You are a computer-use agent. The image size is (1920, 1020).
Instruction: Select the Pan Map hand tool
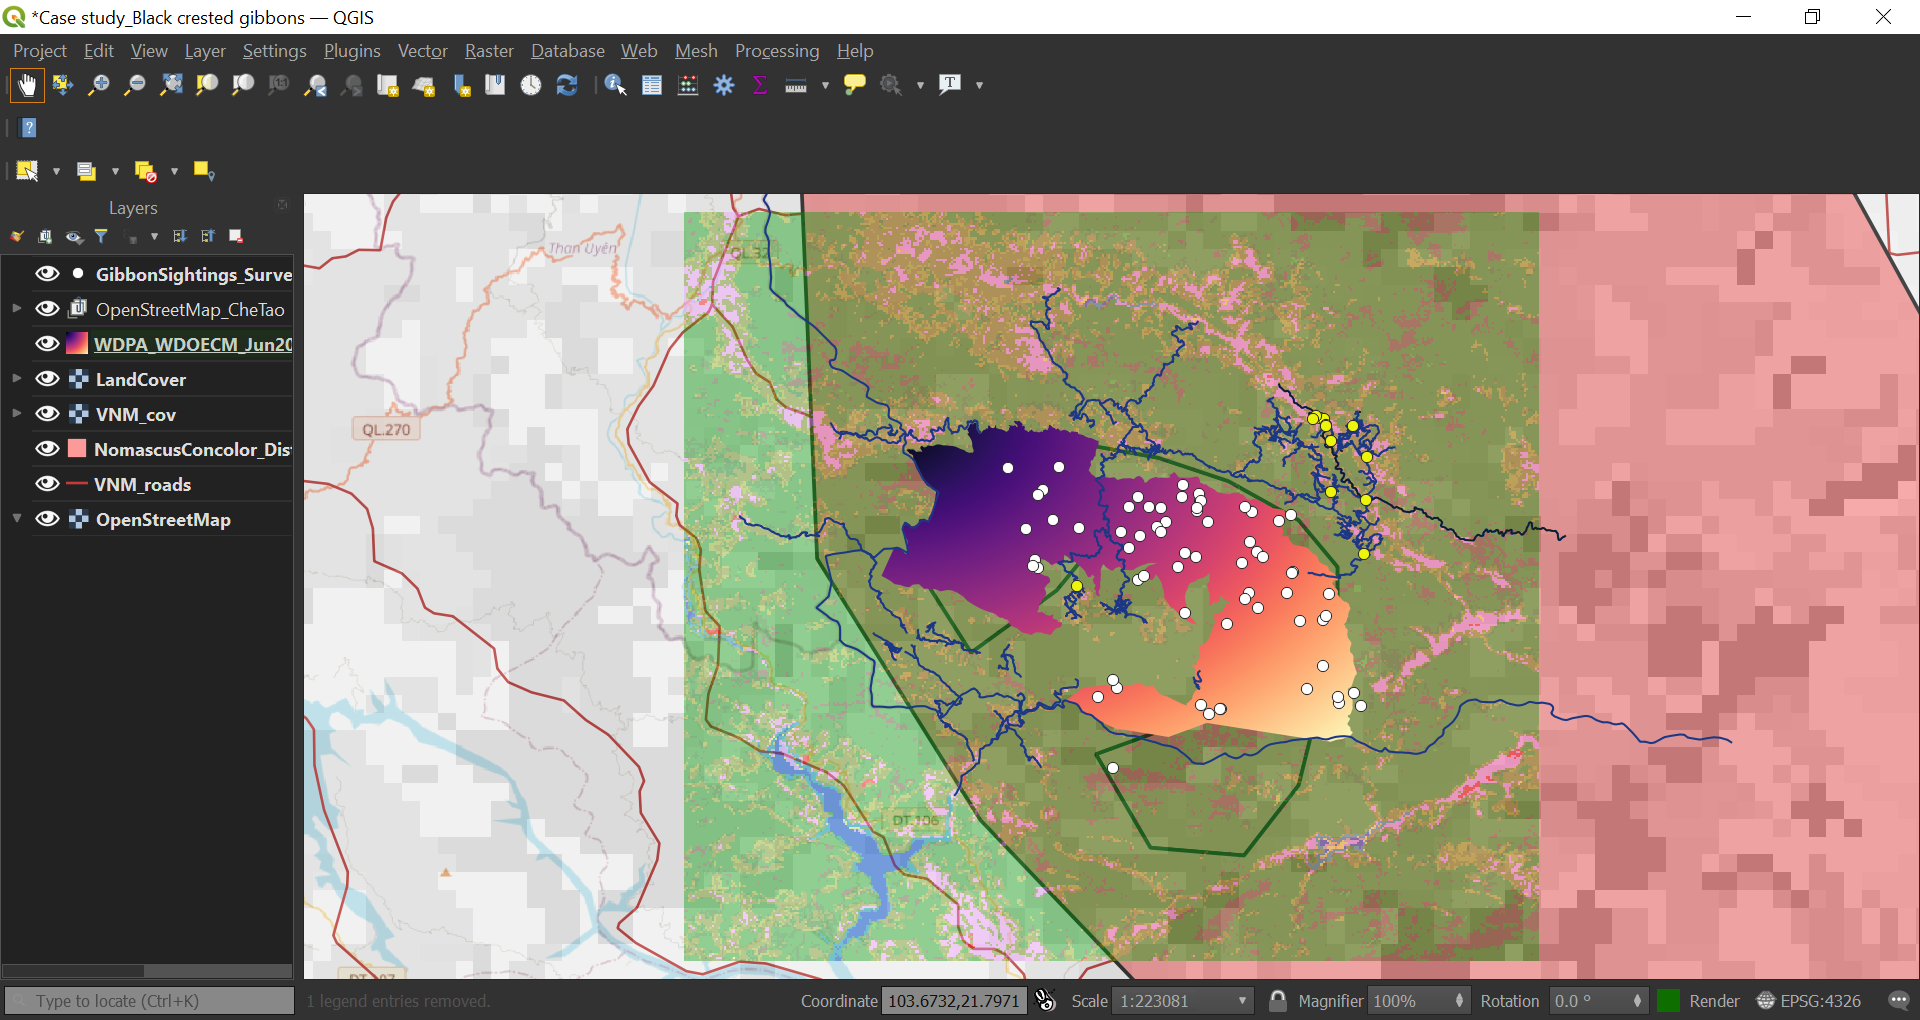pos(27,86)
